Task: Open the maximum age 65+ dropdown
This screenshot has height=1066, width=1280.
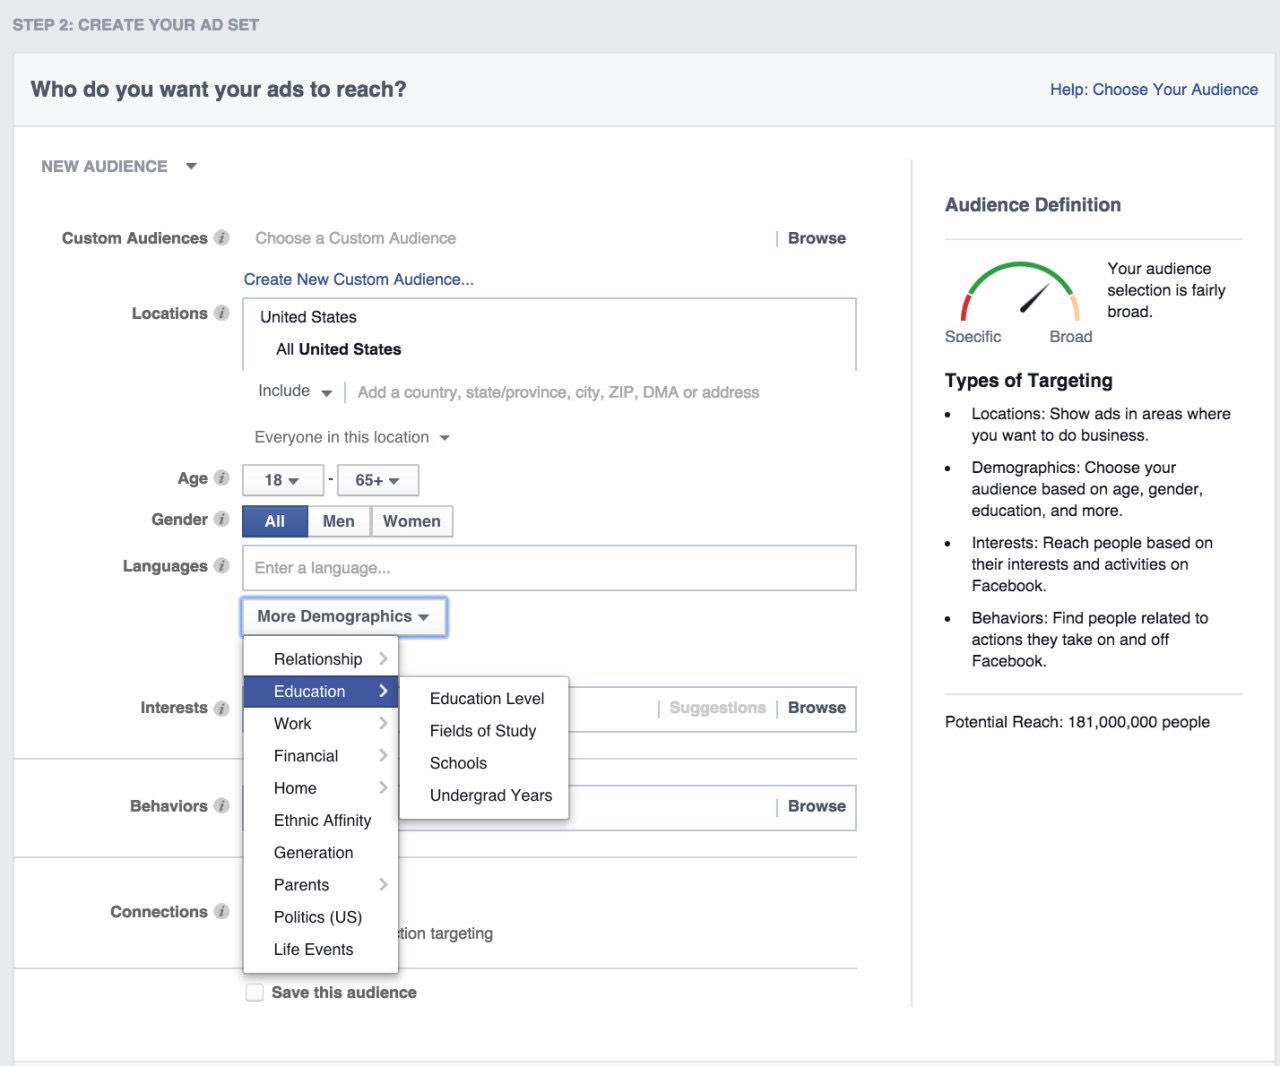Action: point(377,480)
